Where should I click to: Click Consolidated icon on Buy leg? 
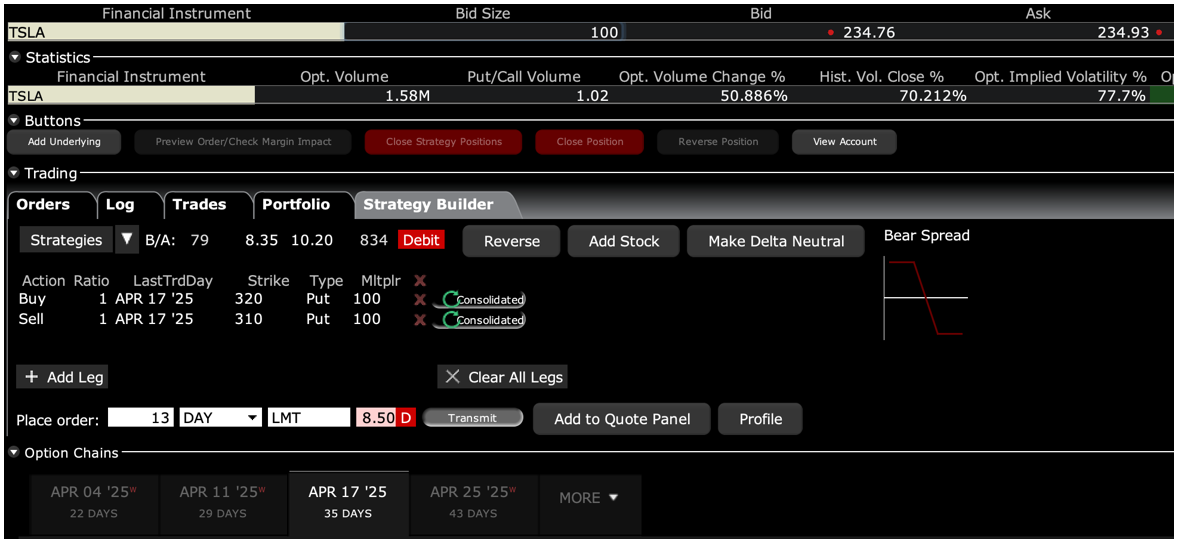[479, 299]
